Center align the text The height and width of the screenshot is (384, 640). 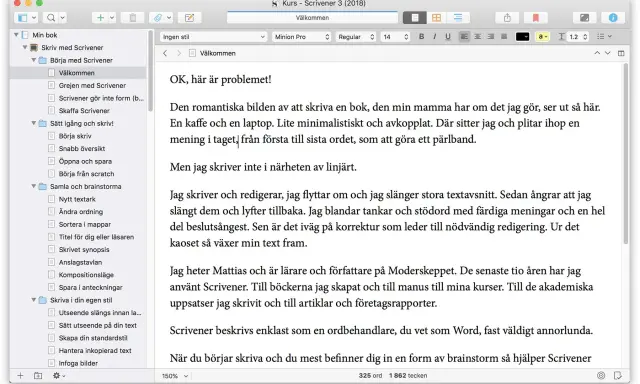pyautogui.click(x=477, y=37)
